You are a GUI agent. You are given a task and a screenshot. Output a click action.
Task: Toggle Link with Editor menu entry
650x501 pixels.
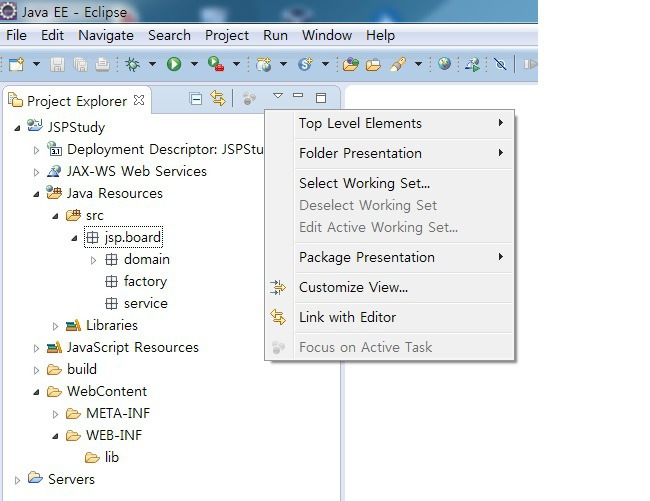390,317
